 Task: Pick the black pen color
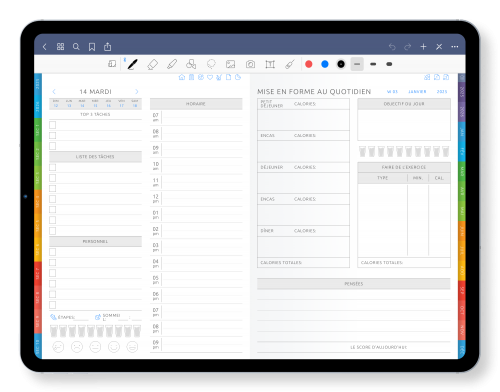click(341, 64)
